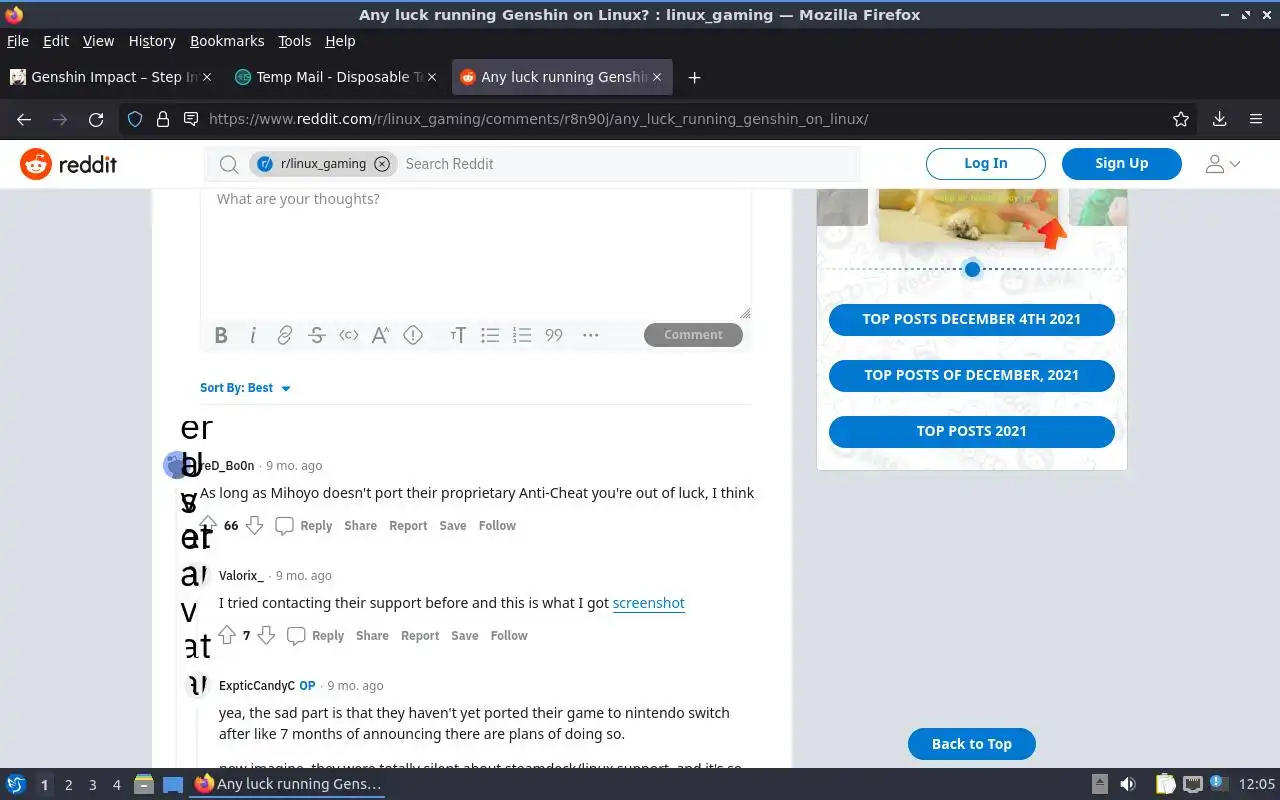Save the Valorix_ comment
The height and width of the screenshot is (800, 1280).
[465, 635]
